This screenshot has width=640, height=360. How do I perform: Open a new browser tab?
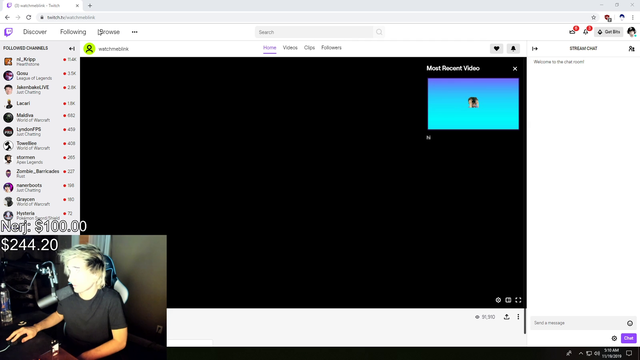(x=90, y=6)
